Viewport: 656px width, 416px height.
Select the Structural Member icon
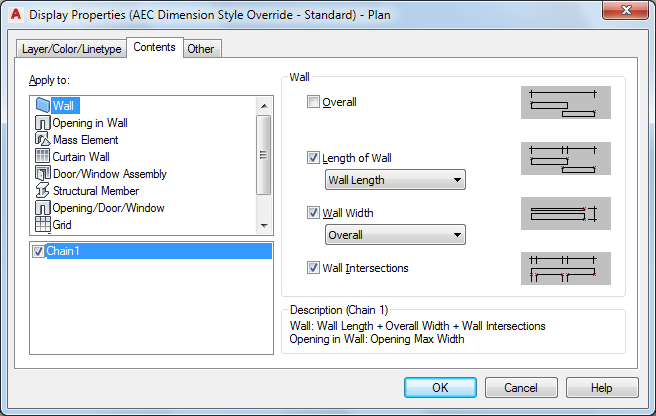point(42,191)
